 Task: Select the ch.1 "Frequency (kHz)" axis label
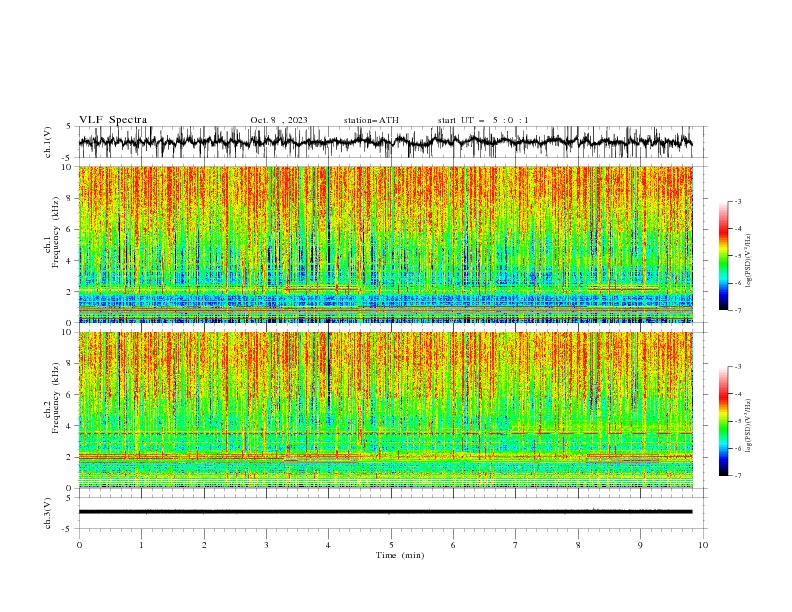point(56,232)
